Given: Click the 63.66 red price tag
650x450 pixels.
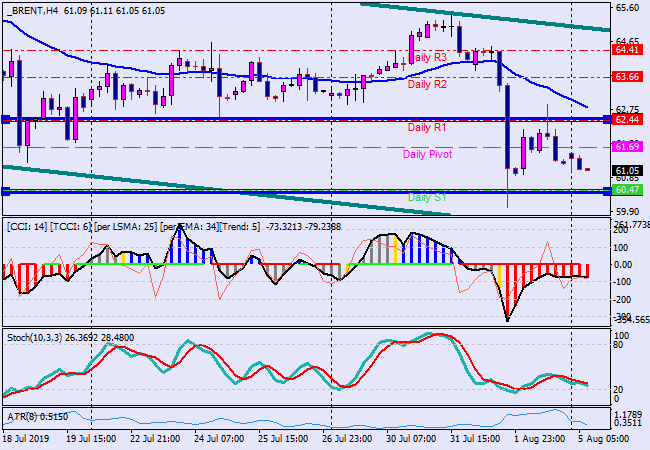Looking at the screenshot, I should (627, 76).
